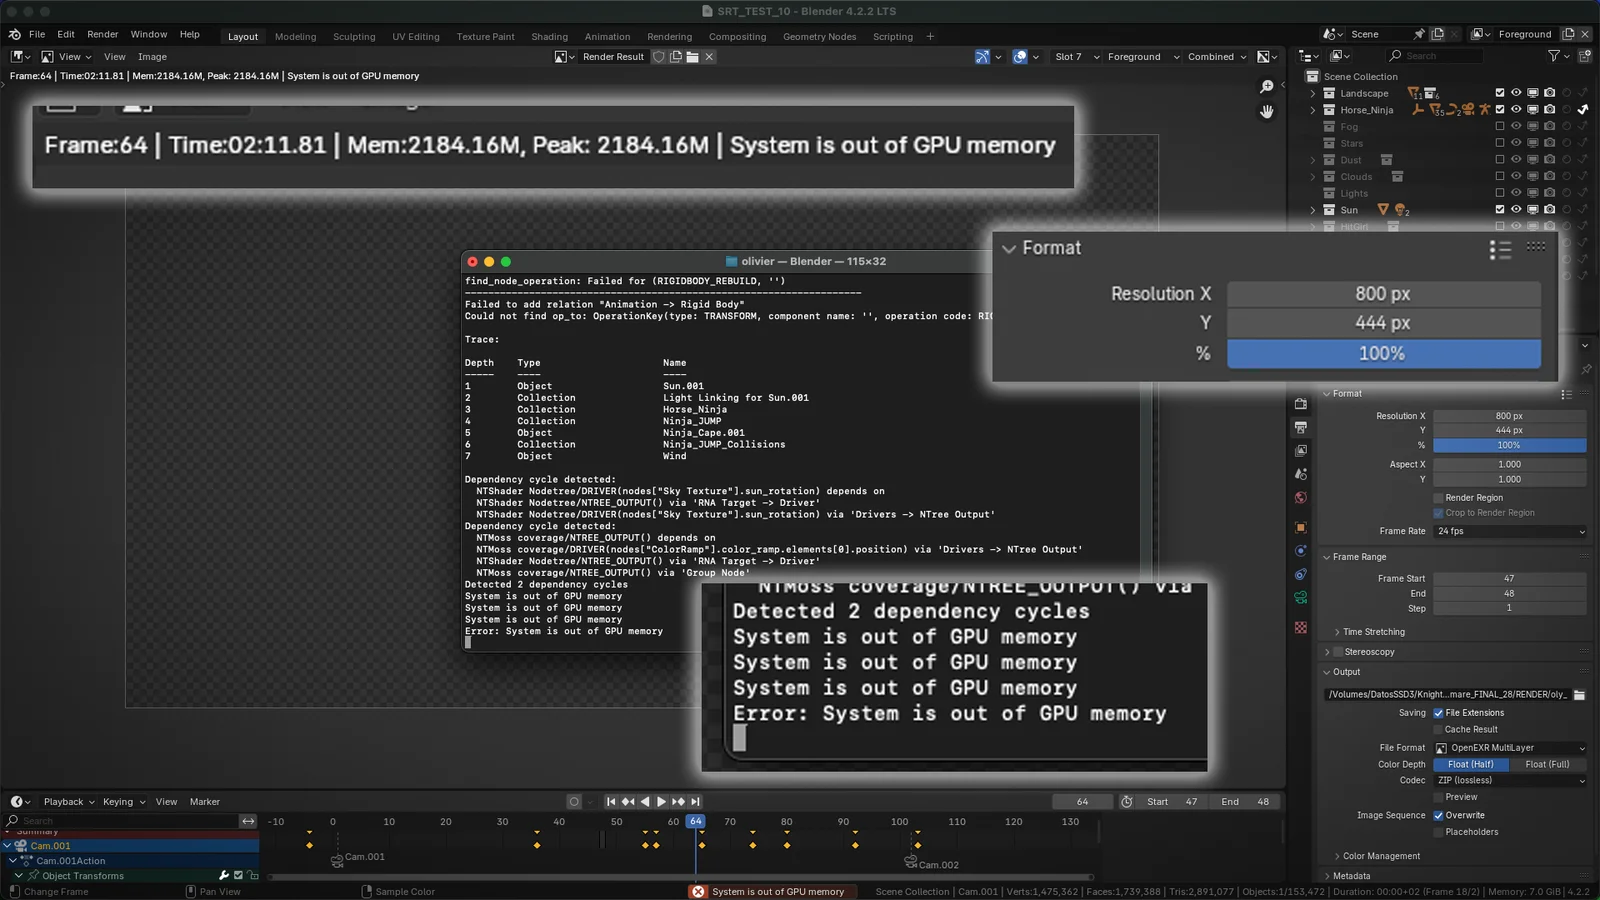Click the current frame field showing 64
Image resolution: width=1600 pixels, height=900 pixels.
(1083, 801)
